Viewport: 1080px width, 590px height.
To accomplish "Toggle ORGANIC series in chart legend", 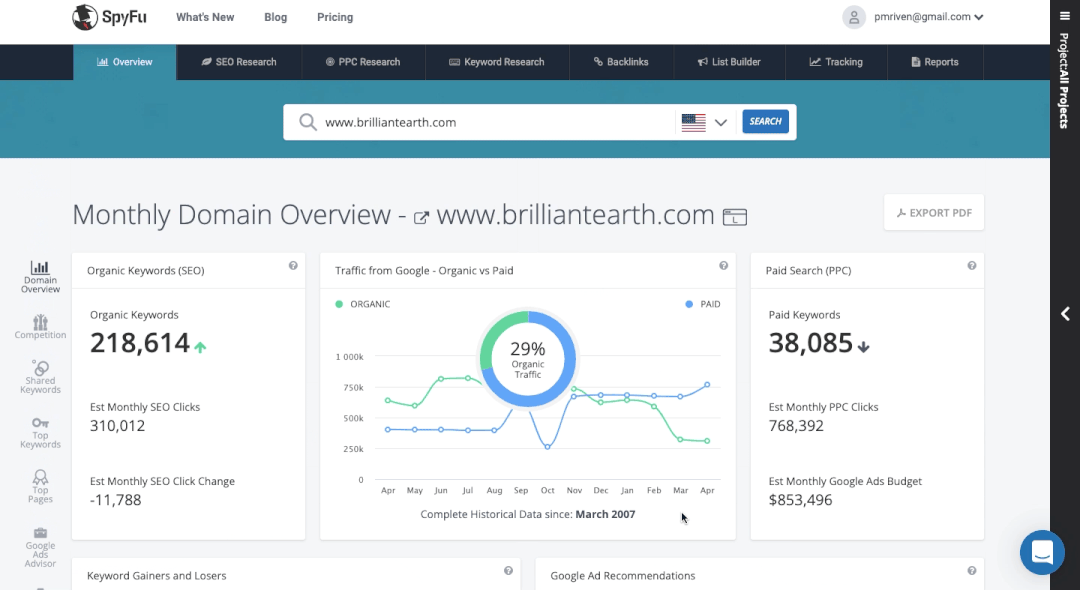I will click(364, 304).
